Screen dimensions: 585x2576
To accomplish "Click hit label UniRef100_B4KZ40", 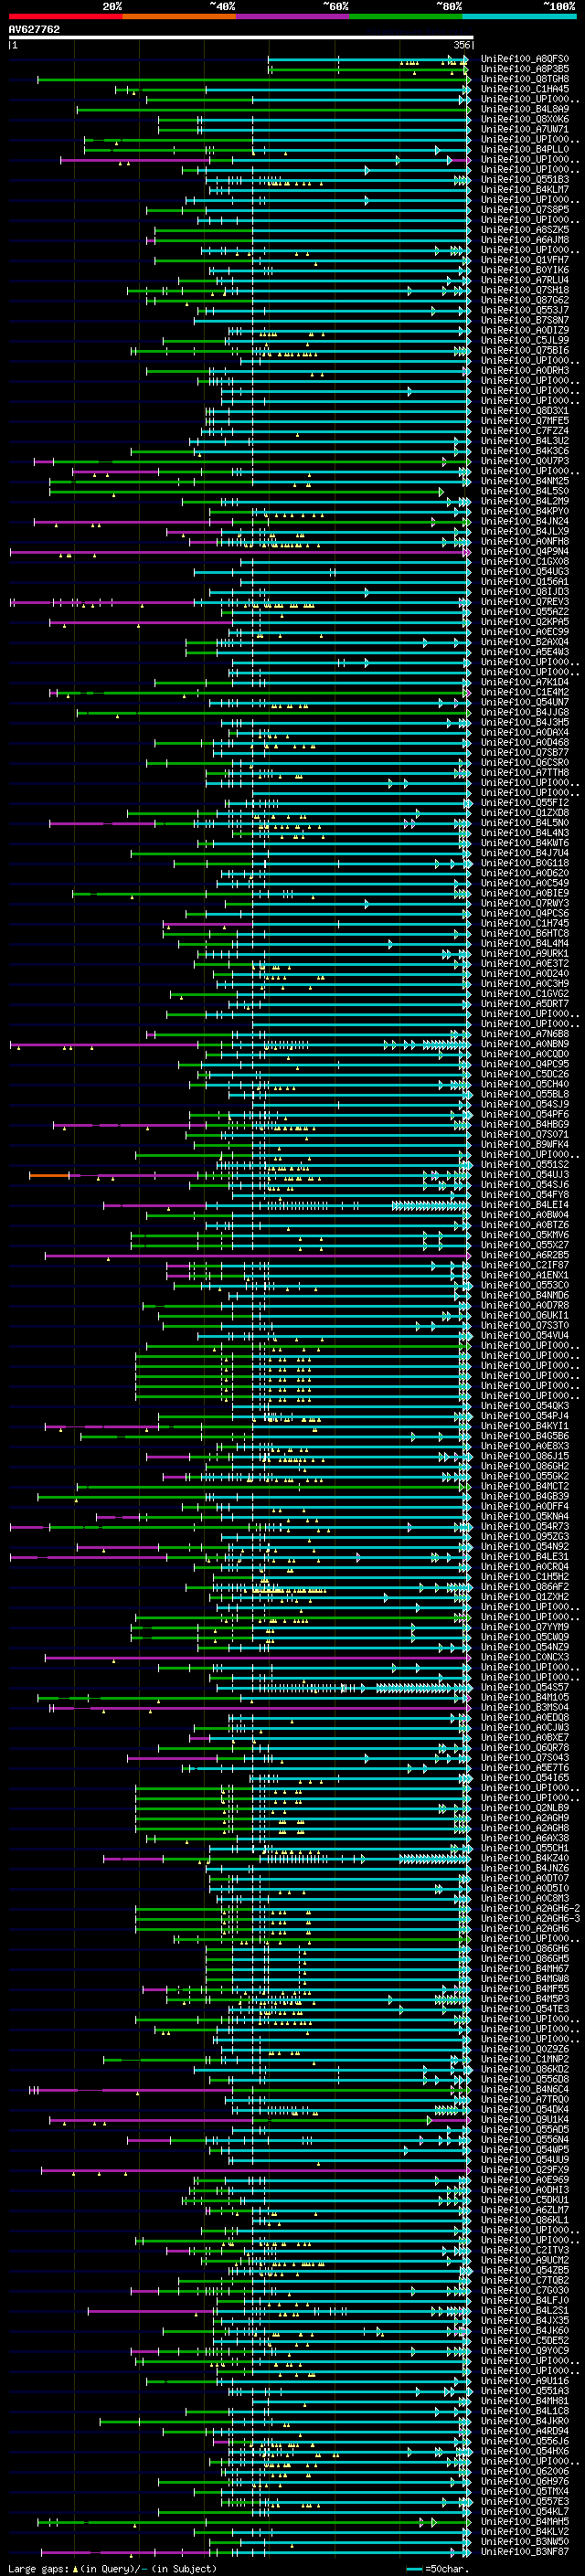I will (525, 1859).
